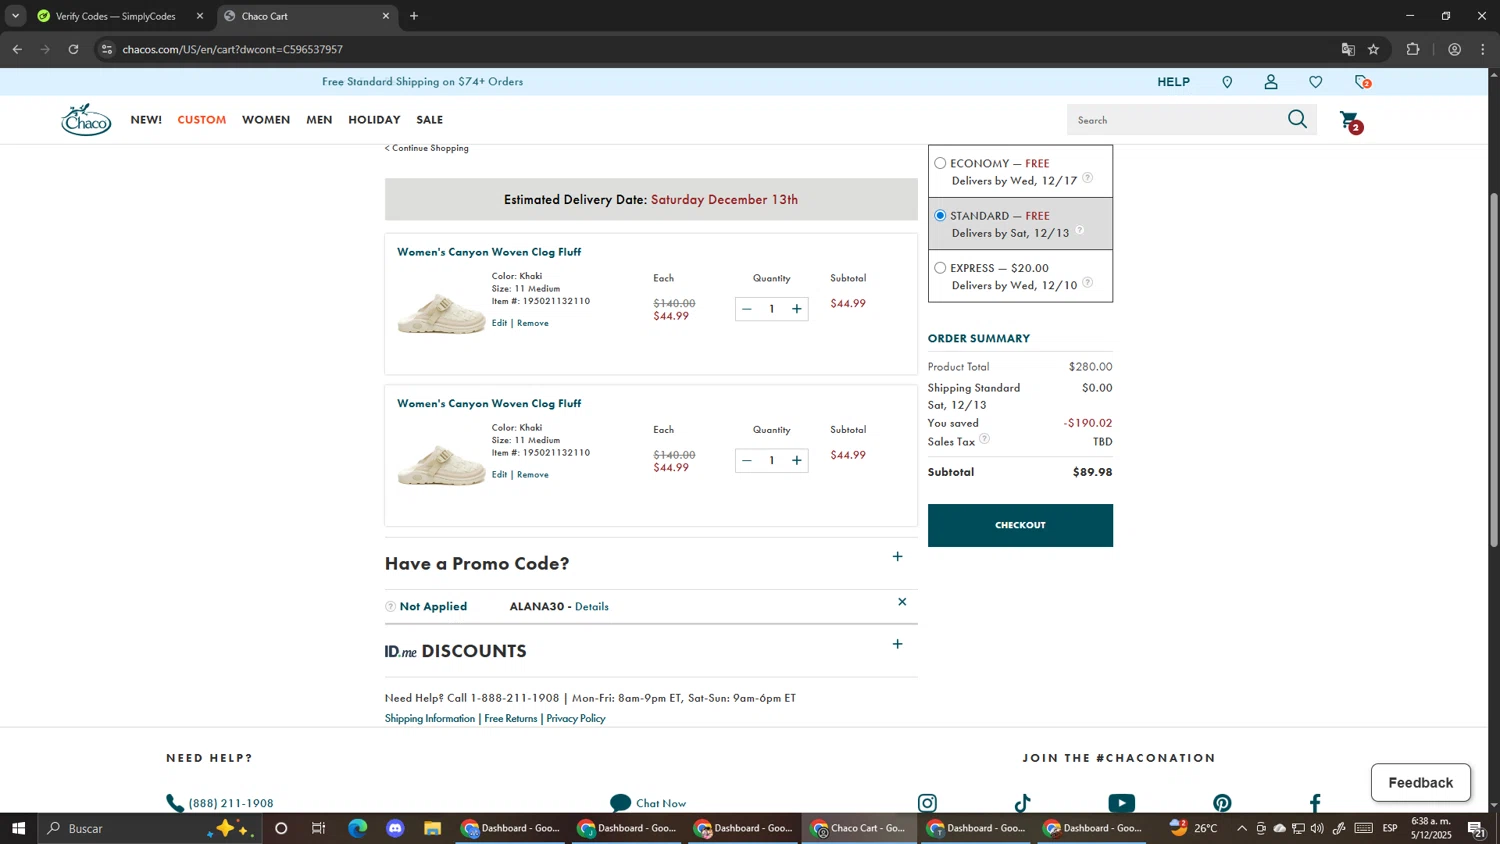The image size is (1500, 844).
Task: Open the Feedback button
Action: coord(1420,783)
